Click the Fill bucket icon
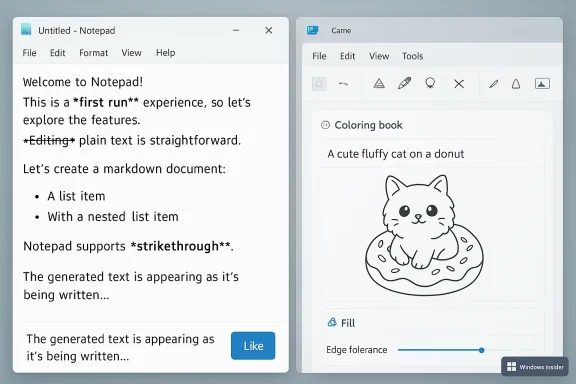Image resolution: width=576 pixels, height=384 pixels. click(x=332, y=322)
